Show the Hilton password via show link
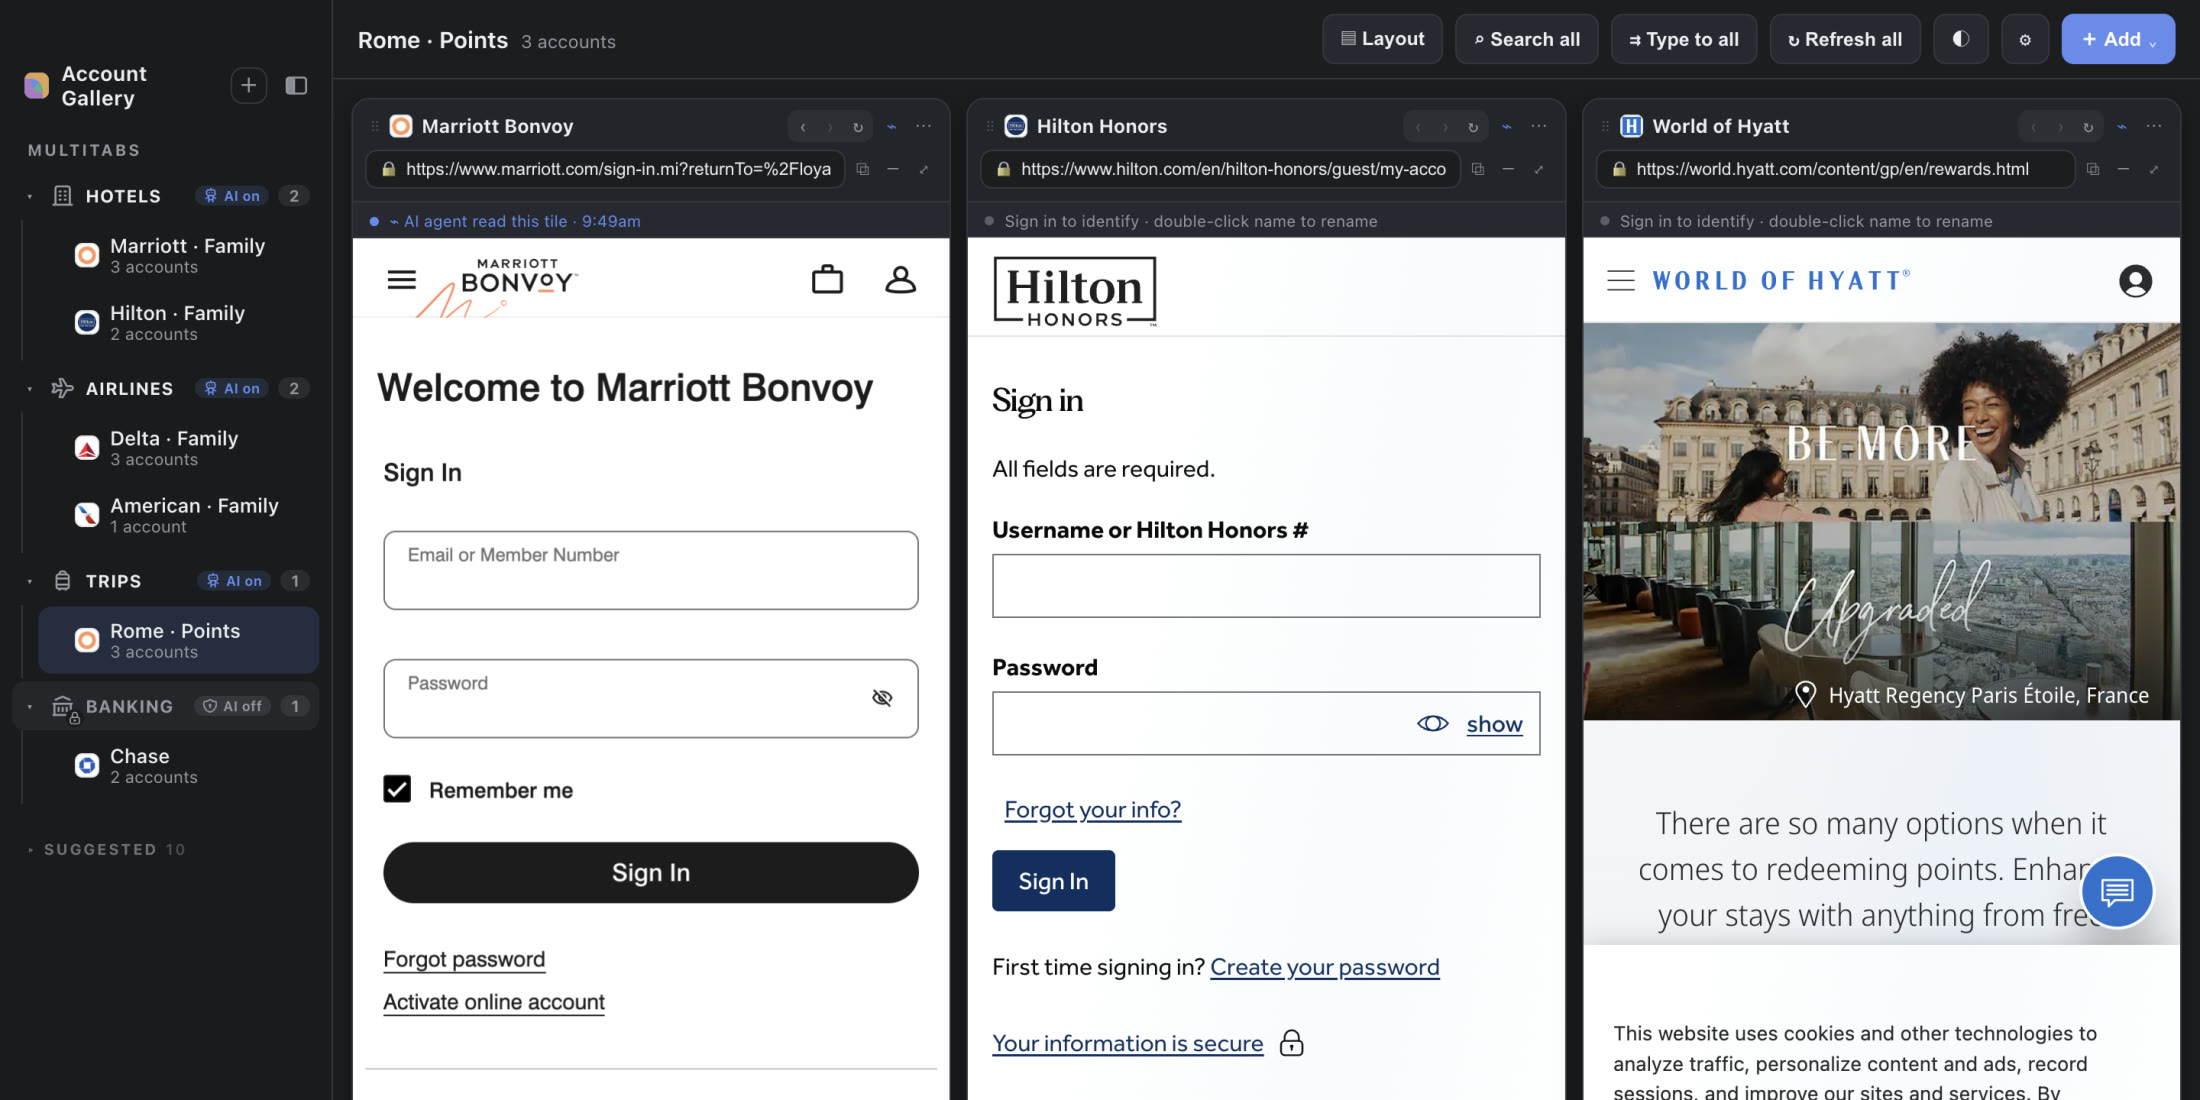 (1494, 724)
